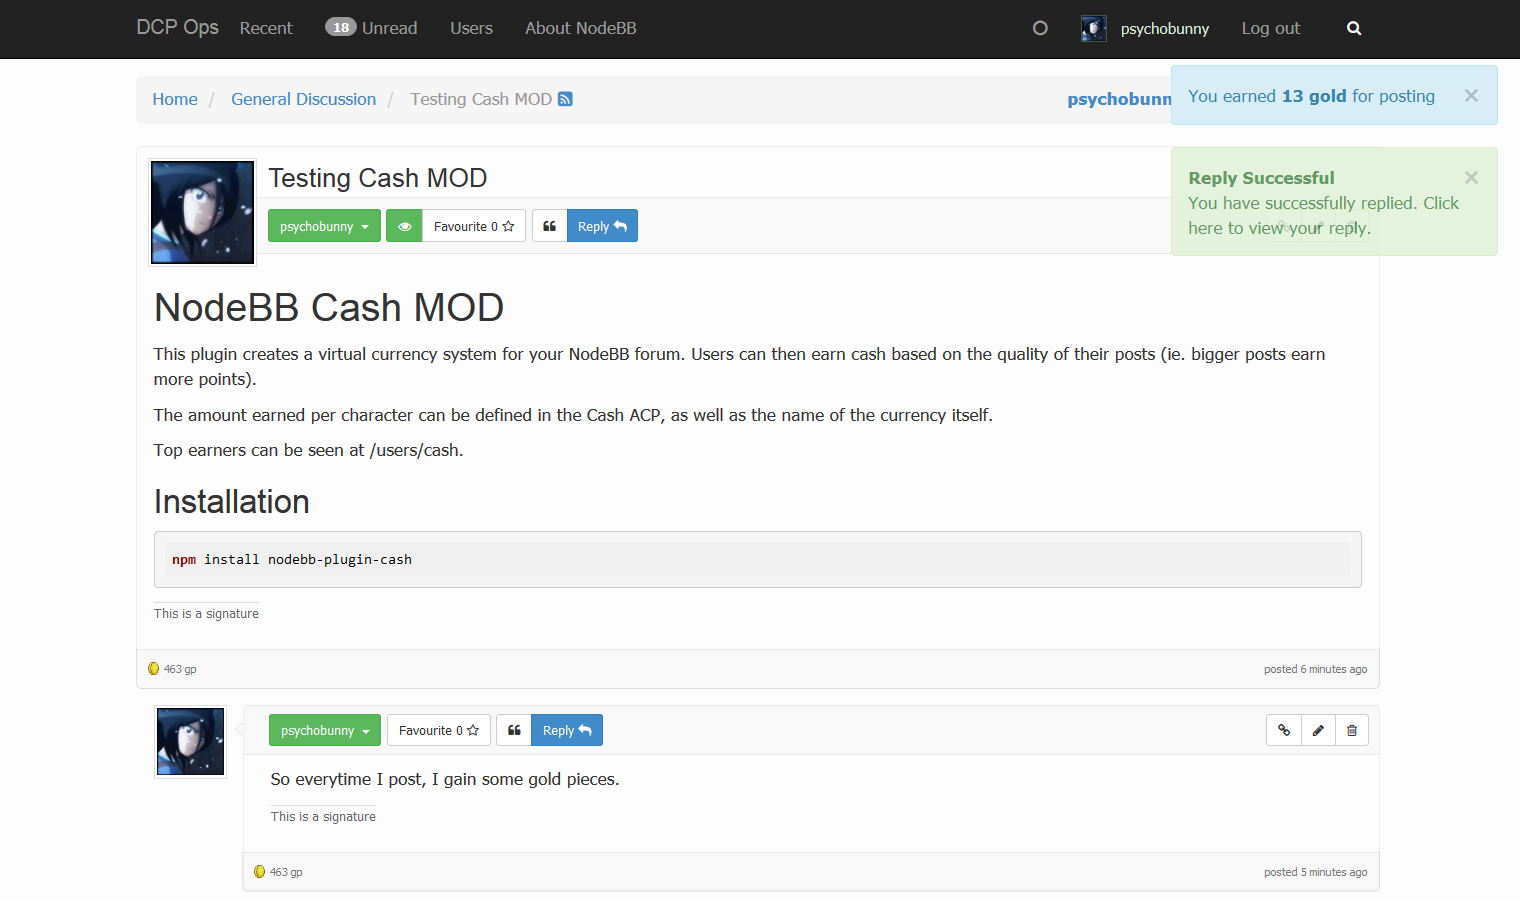Click the gold coin icon in first post footer
Image resolution: width=1520 pixels, height=912 pixels.
pyautogui.click(x=153, y=669)
